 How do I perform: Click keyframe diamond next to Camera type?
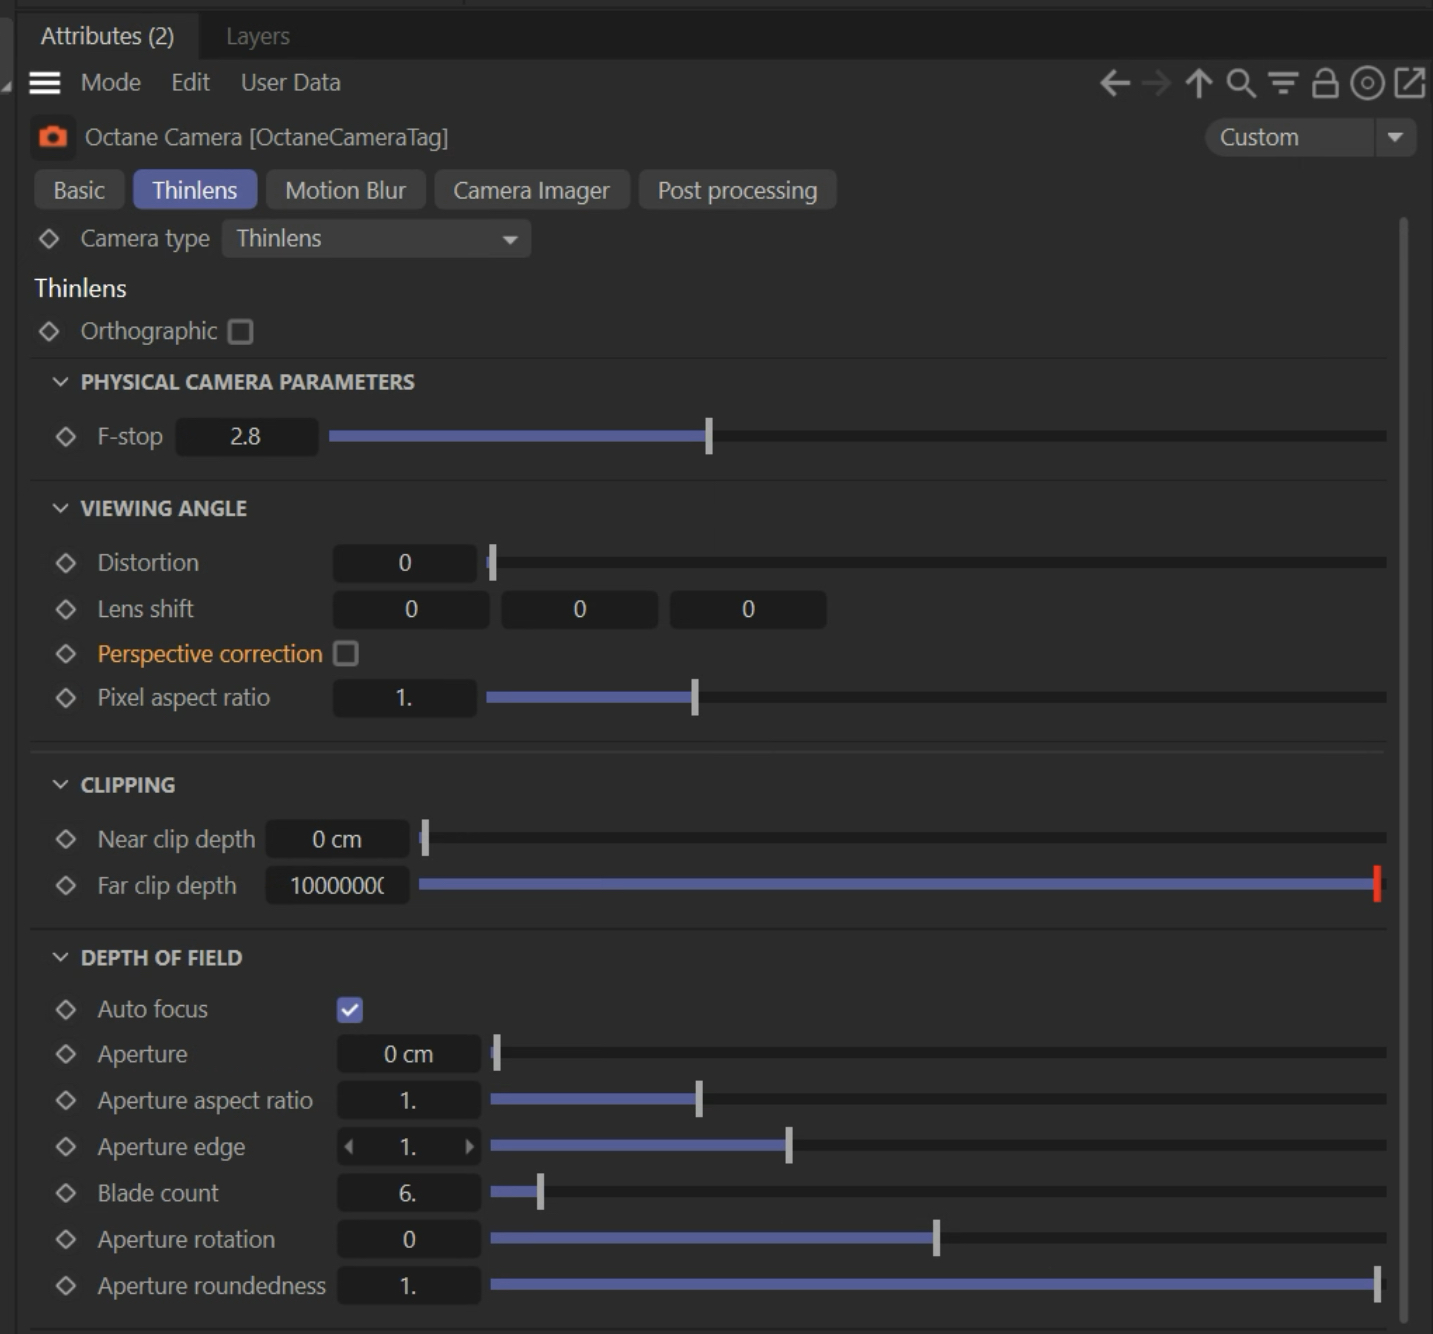coord(48,239)
